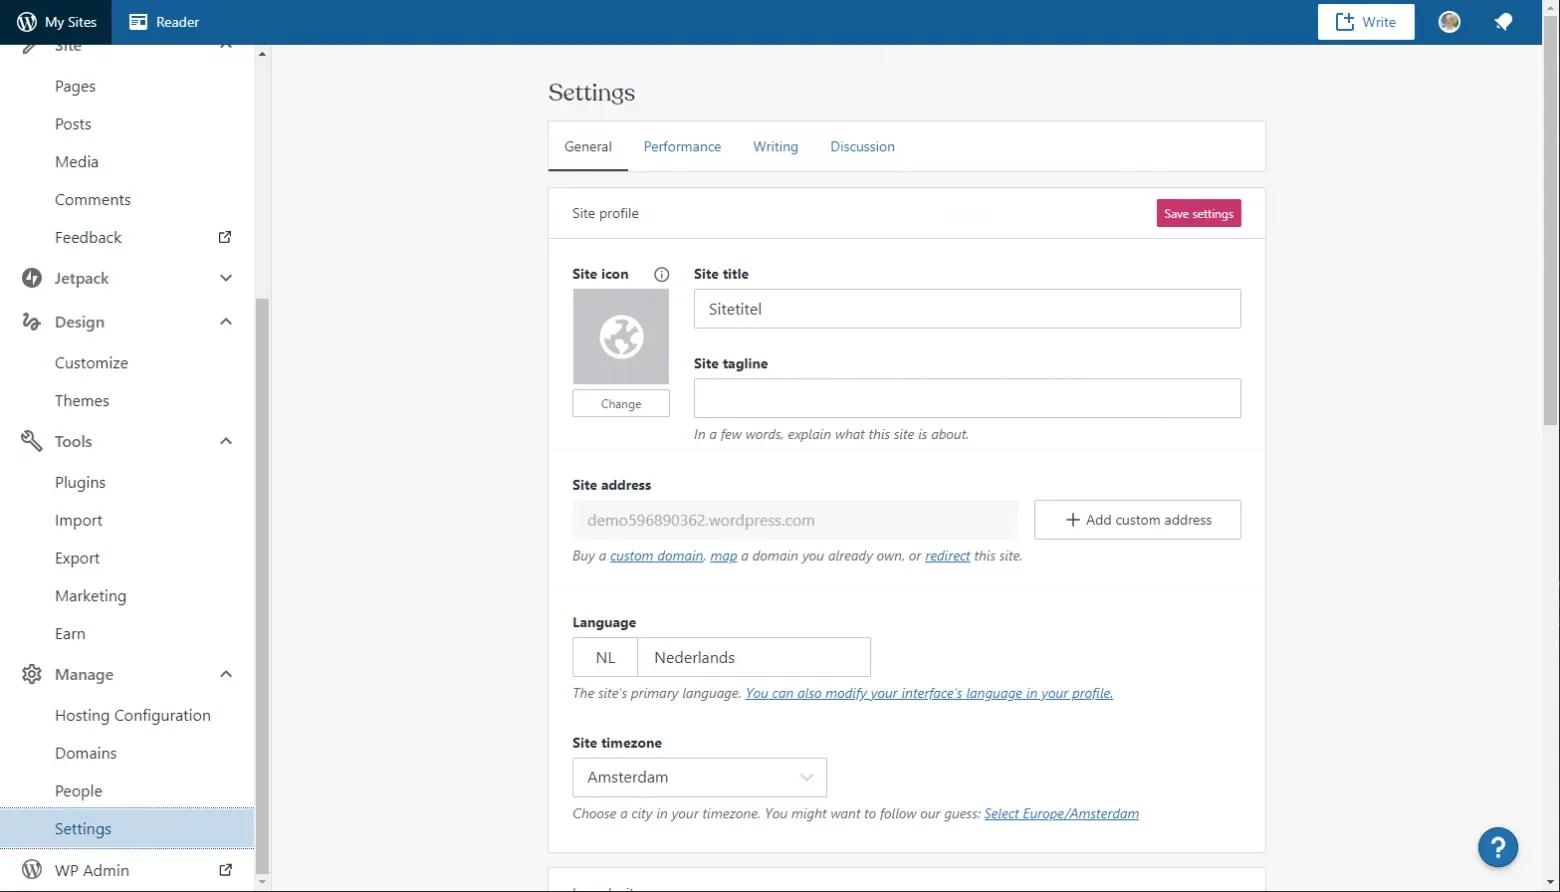Click the Site icon info circle
This screenshot has height=892, width=1560.
tap(661, 274)
